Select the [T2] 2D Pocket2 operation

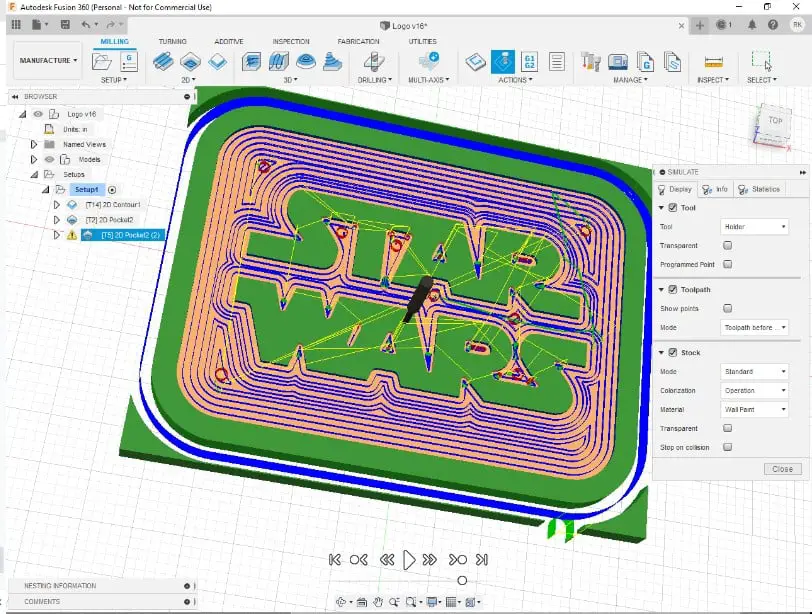tap(109, 220)
